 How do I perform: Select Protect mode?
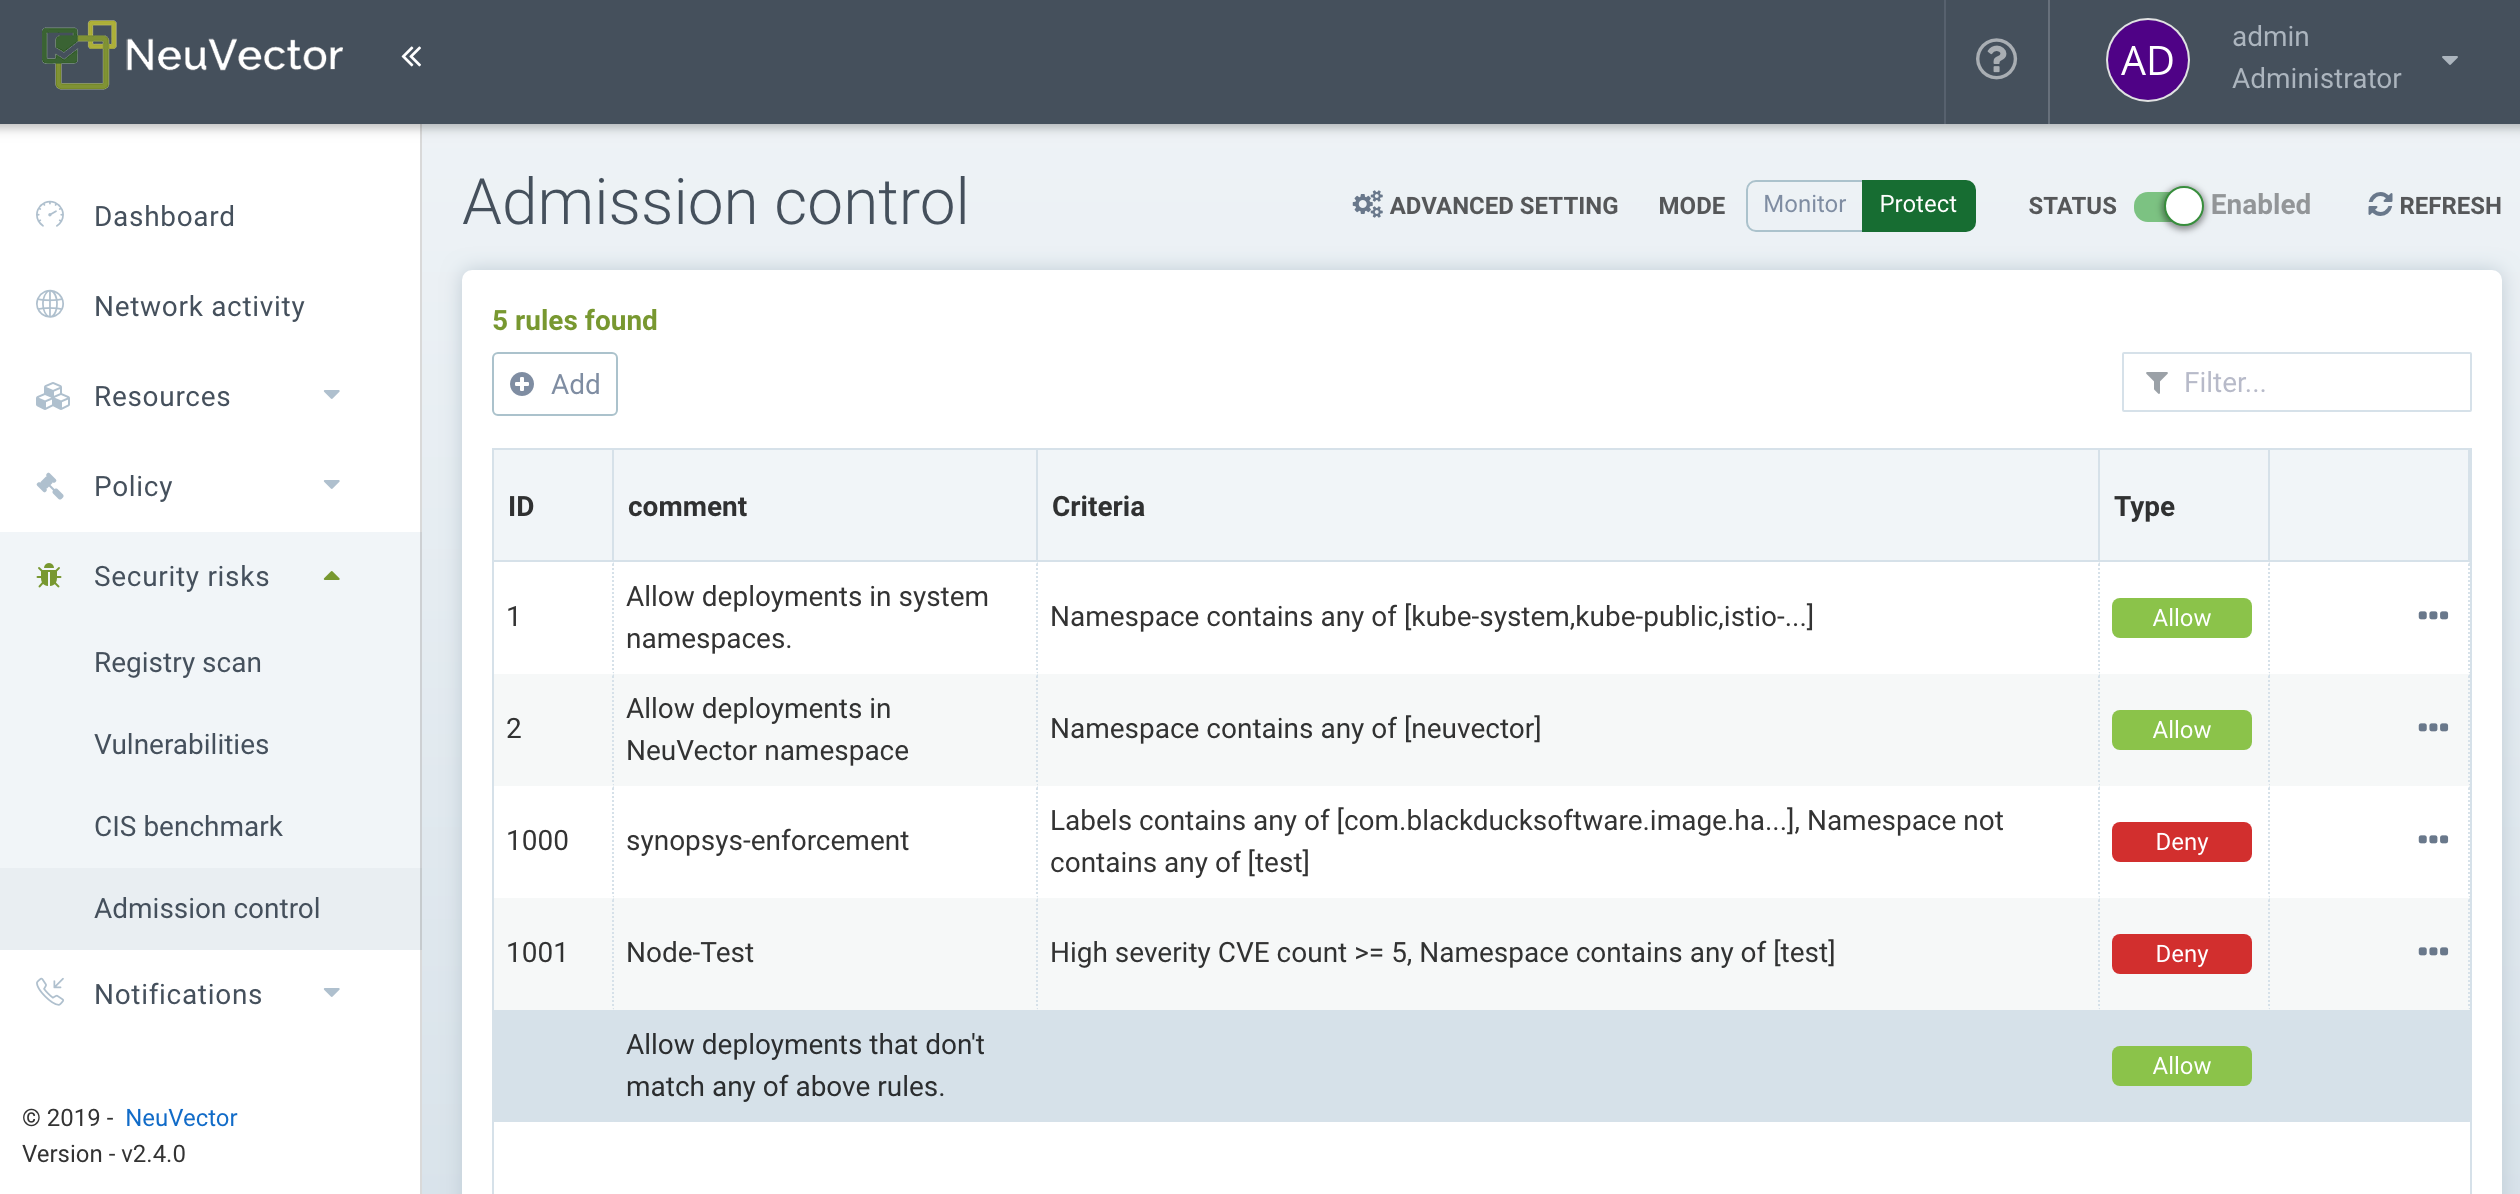(x=1917, y=205)
